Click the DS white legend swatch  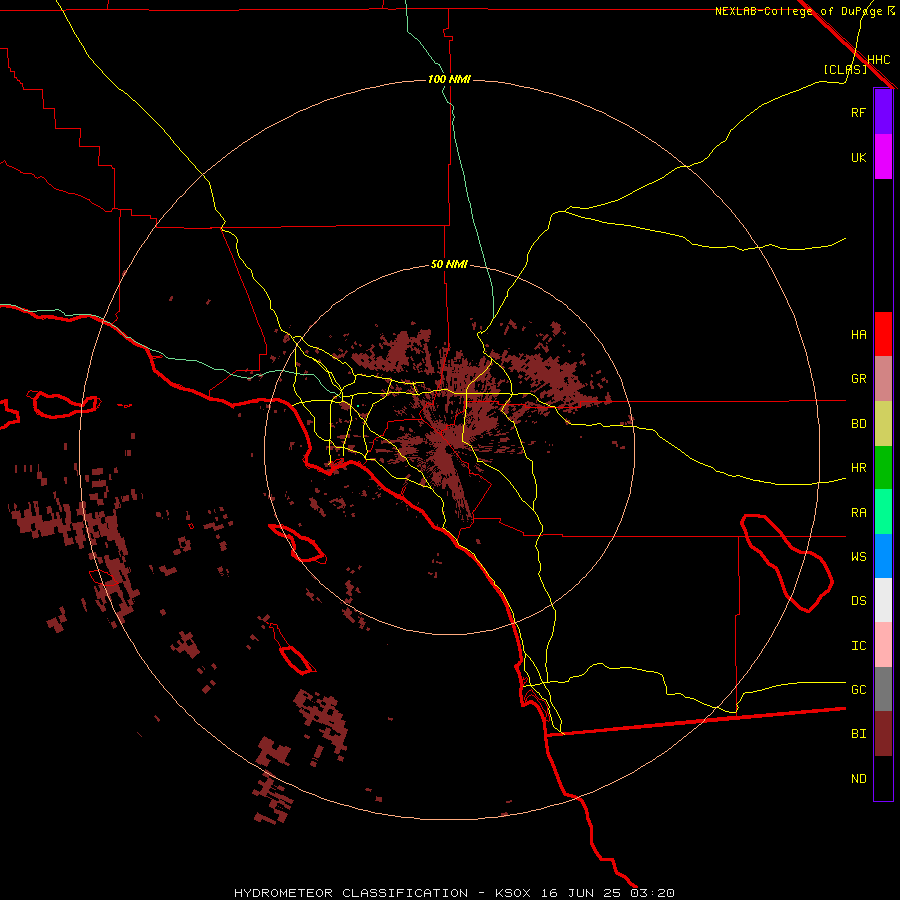(883, 600)
